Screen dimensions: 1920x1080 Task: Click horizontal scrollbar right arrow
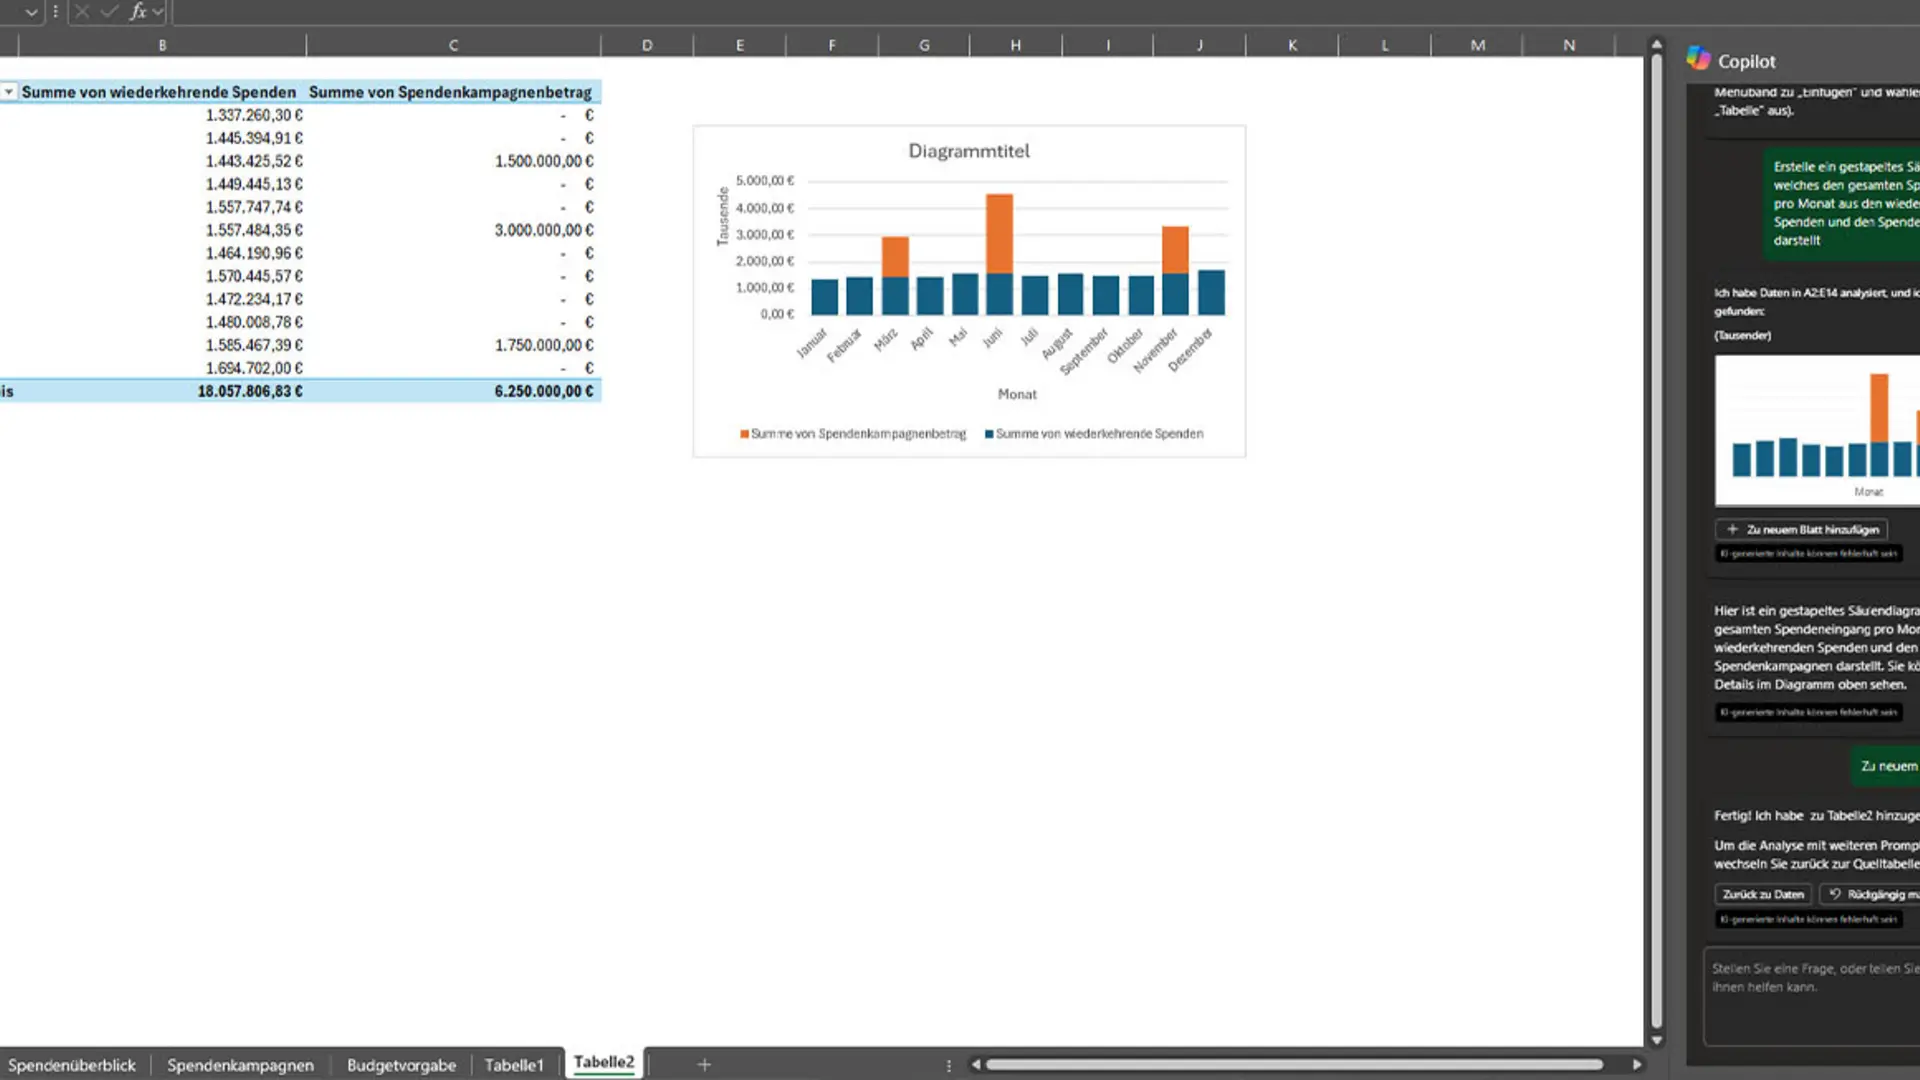(1636, 1065)
